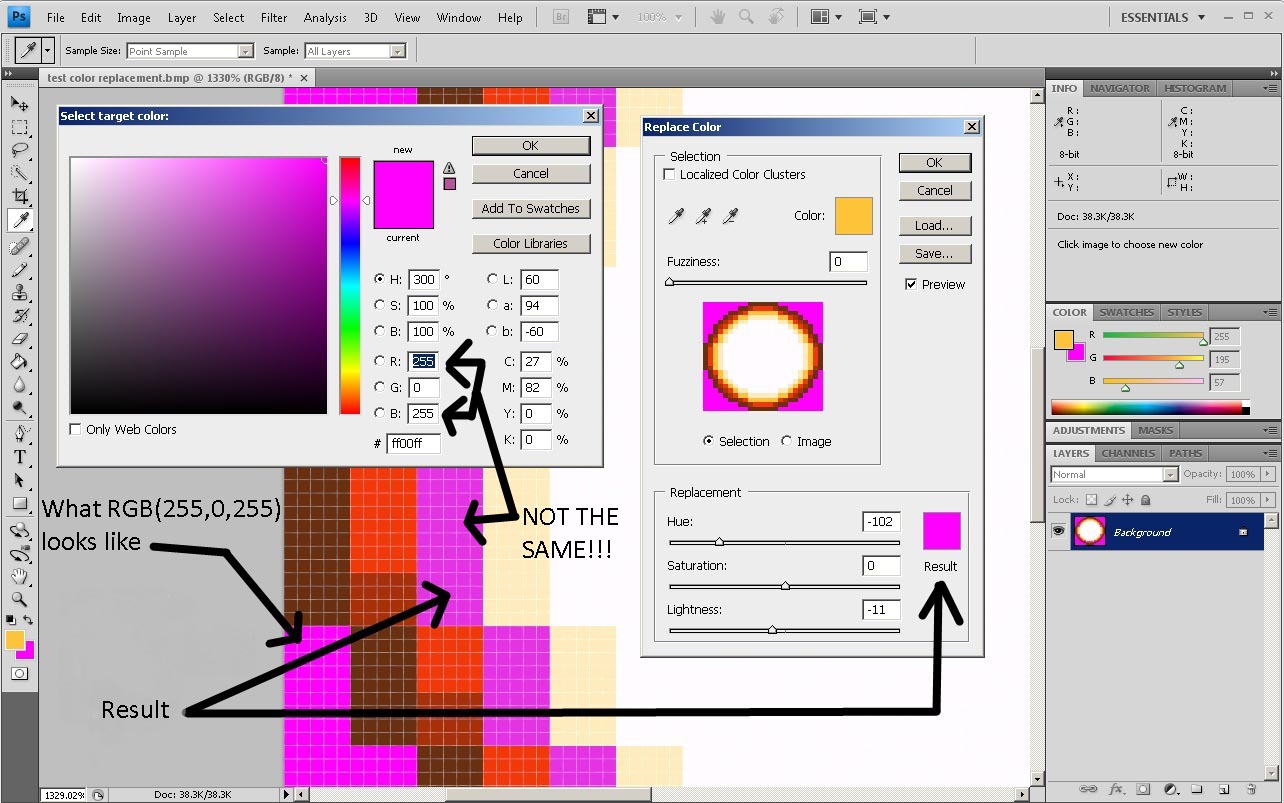This screenshot has width=1284, height=803.
Task: Enable Localized Color Clusters
Action: [668, 173]
